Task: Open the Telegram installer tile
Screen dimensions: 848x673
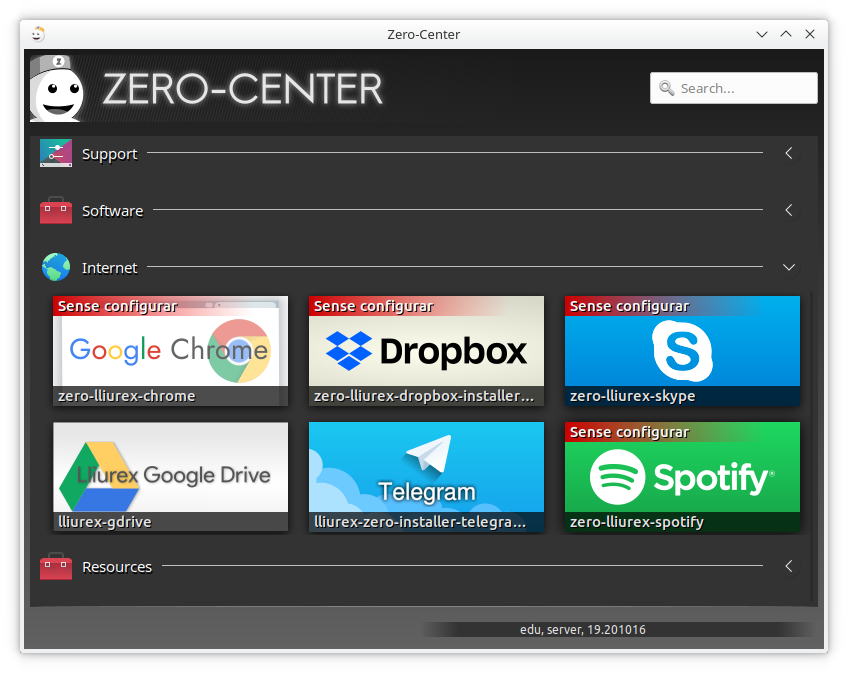Action: (426, 477)
